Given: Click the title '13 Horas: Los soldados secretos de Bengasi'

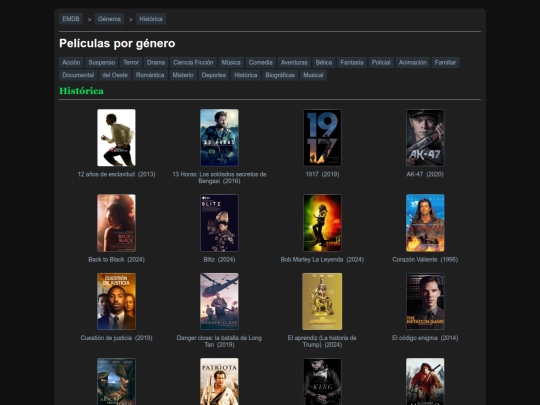Looking at the screenshot, I should point(219,177).
